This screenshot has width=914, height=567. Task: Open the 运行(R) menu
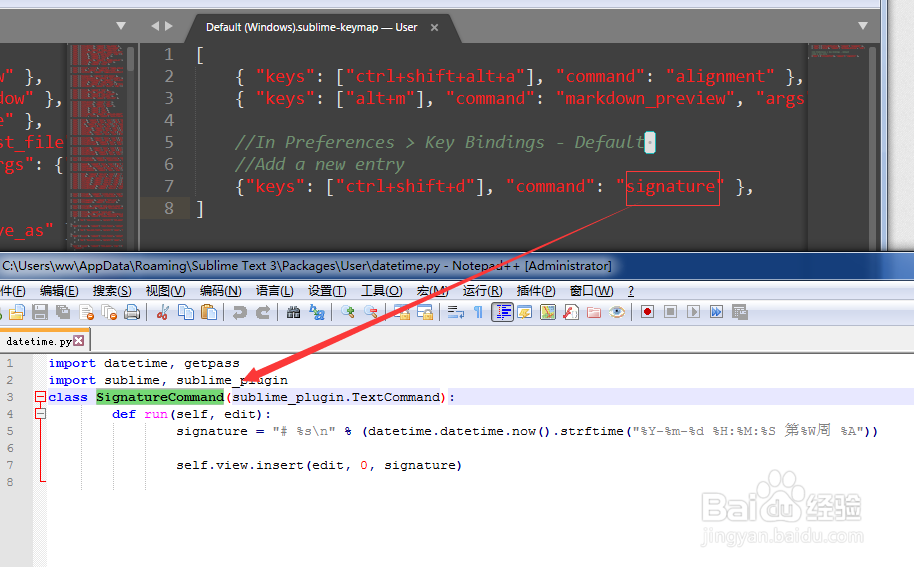[x=483, y=291]
